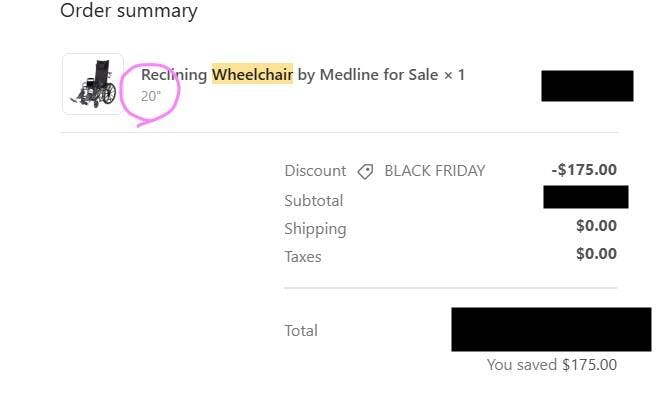Click the "Discount" label
Screen dimensions: 667x415
pos(315,171)
